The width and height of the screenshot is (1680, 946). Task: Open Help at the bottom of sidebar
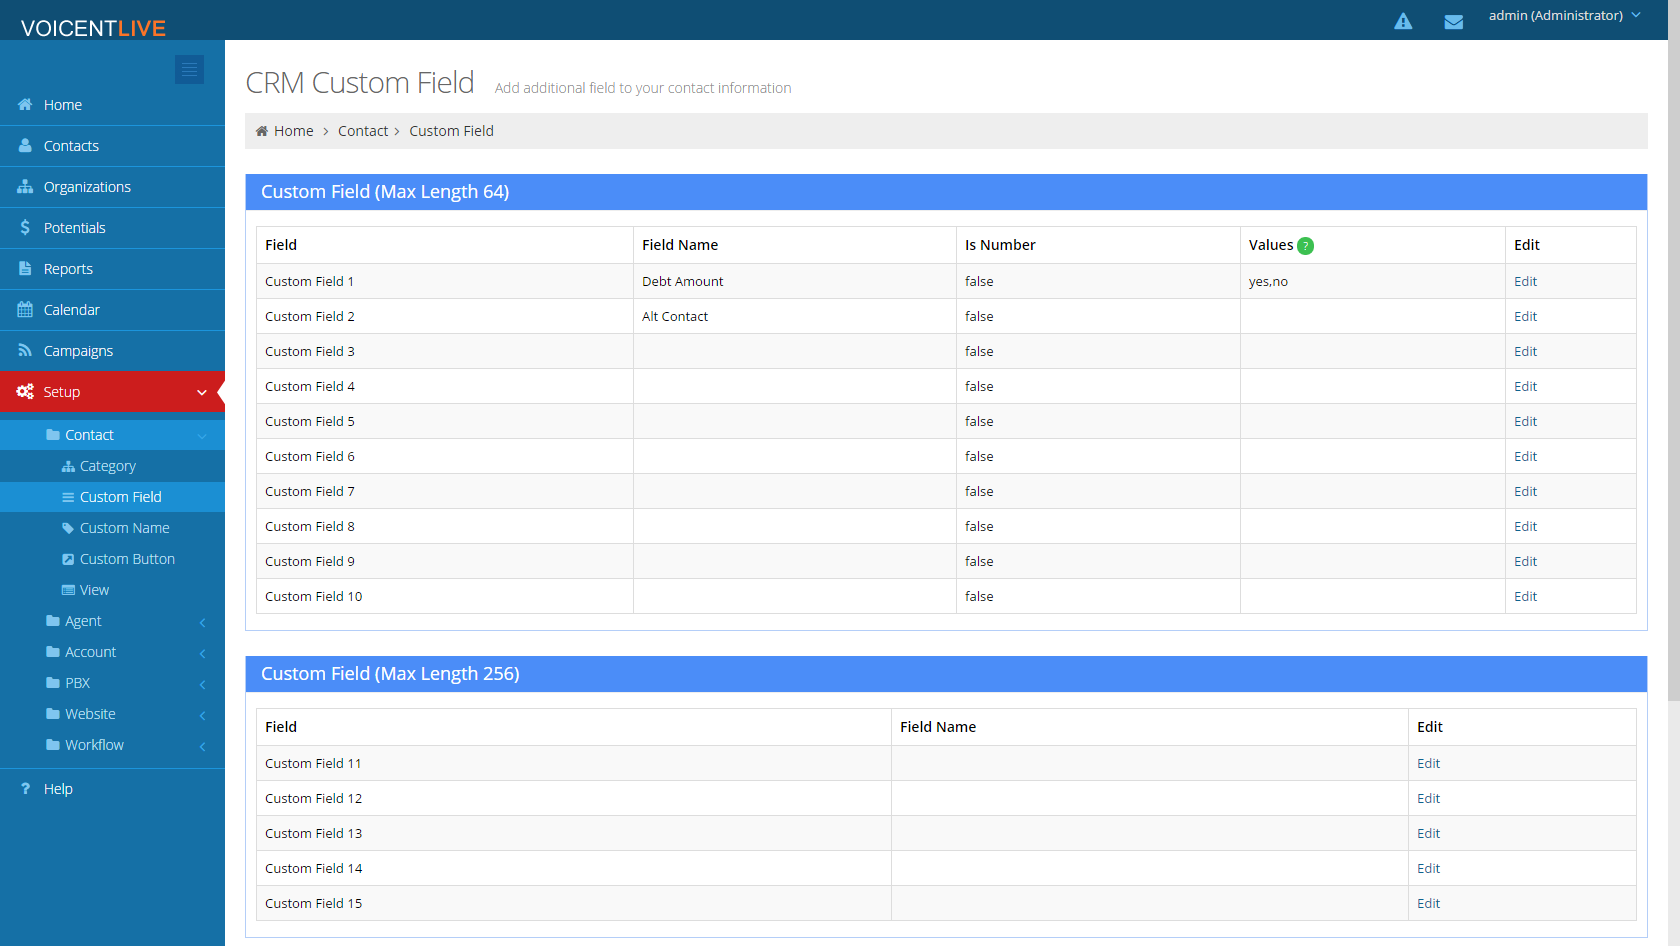point(57,788)
